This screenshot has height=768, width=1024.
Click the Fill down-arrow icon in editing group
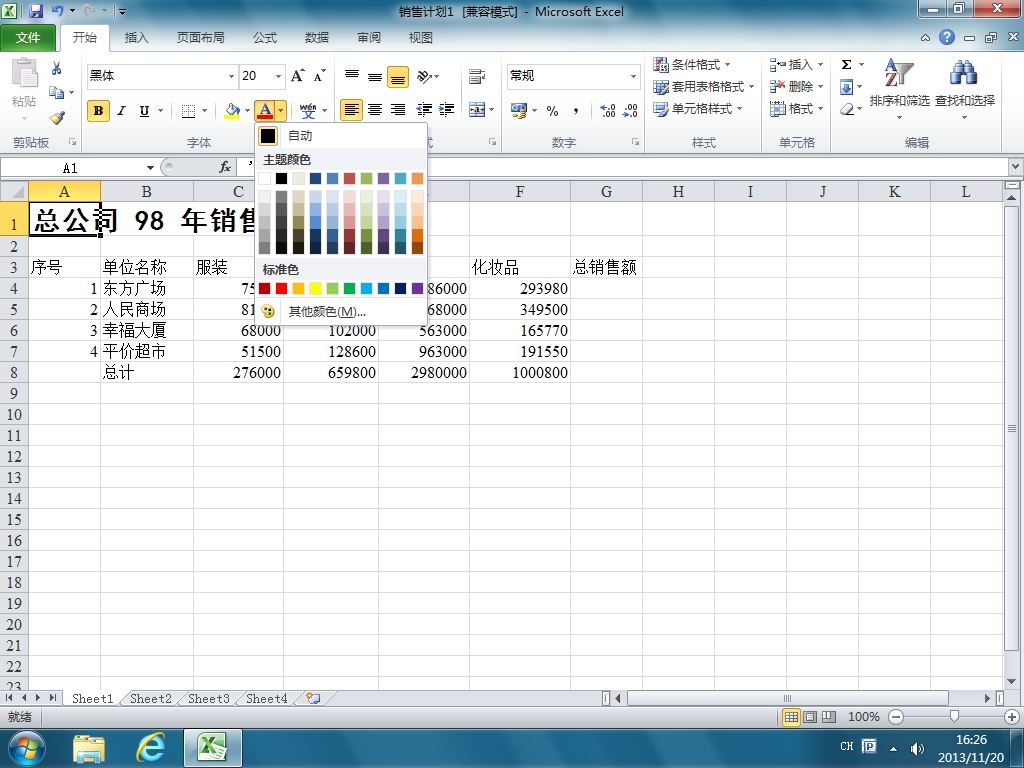point(846,87)
